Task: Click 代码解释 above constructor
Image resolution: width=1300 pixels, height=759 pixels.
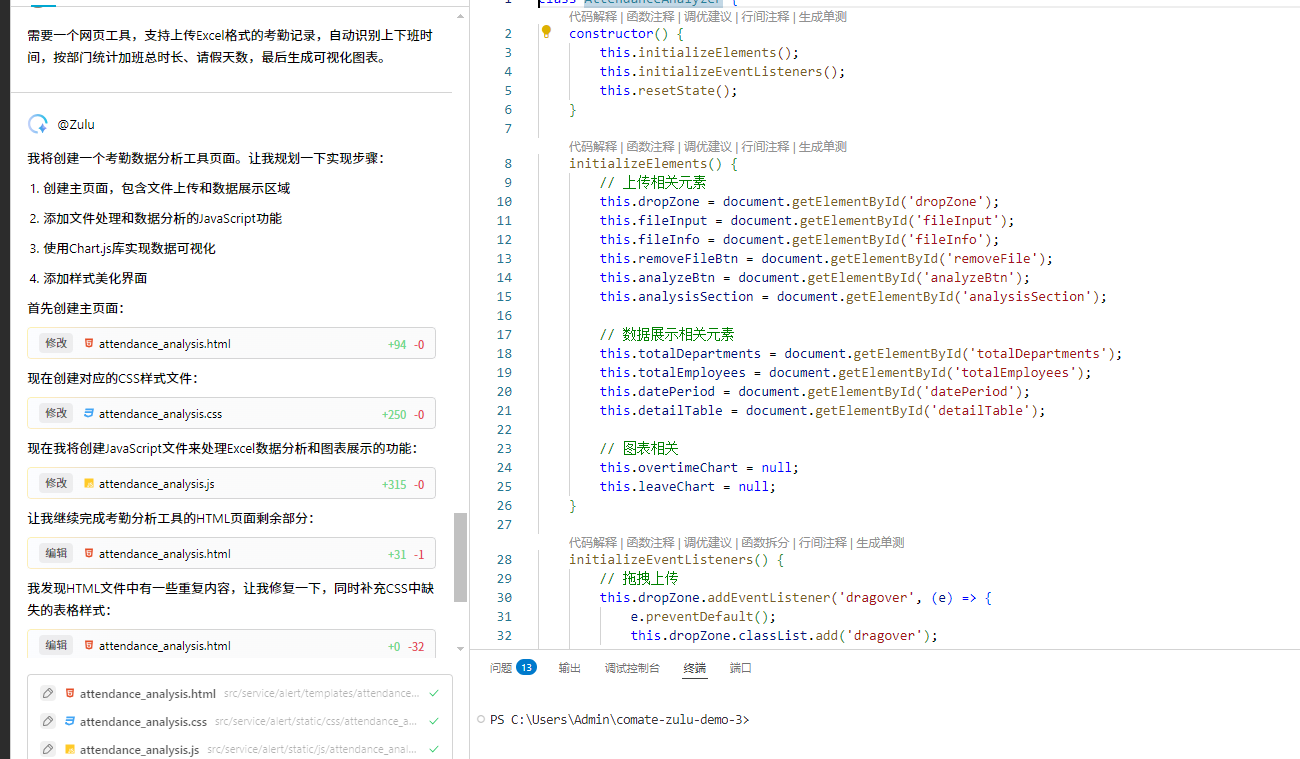Action: coord(593,16)
